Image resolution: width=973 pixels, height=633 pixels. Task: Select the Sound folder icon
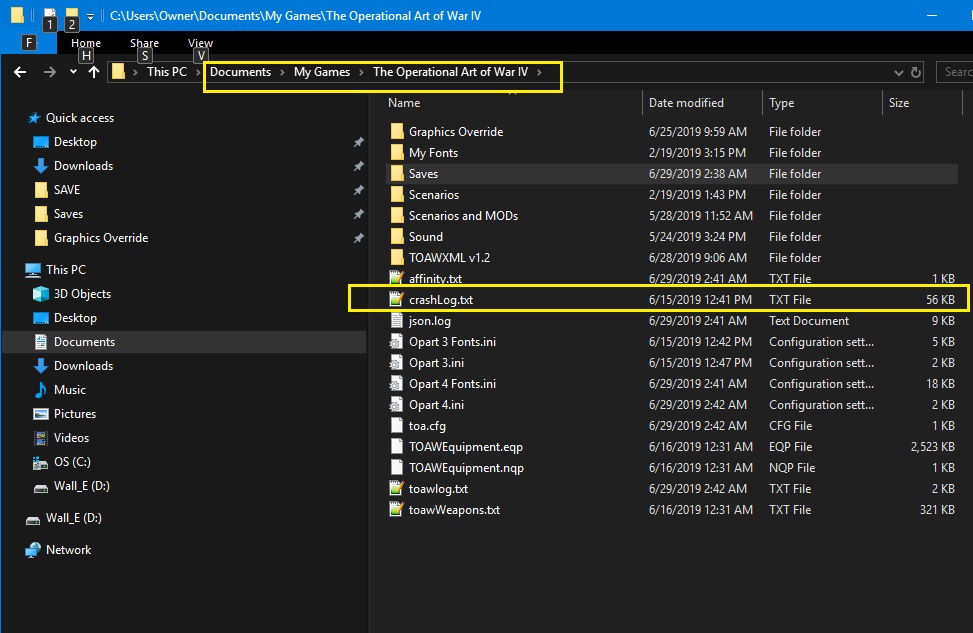(x=397, y=236)
